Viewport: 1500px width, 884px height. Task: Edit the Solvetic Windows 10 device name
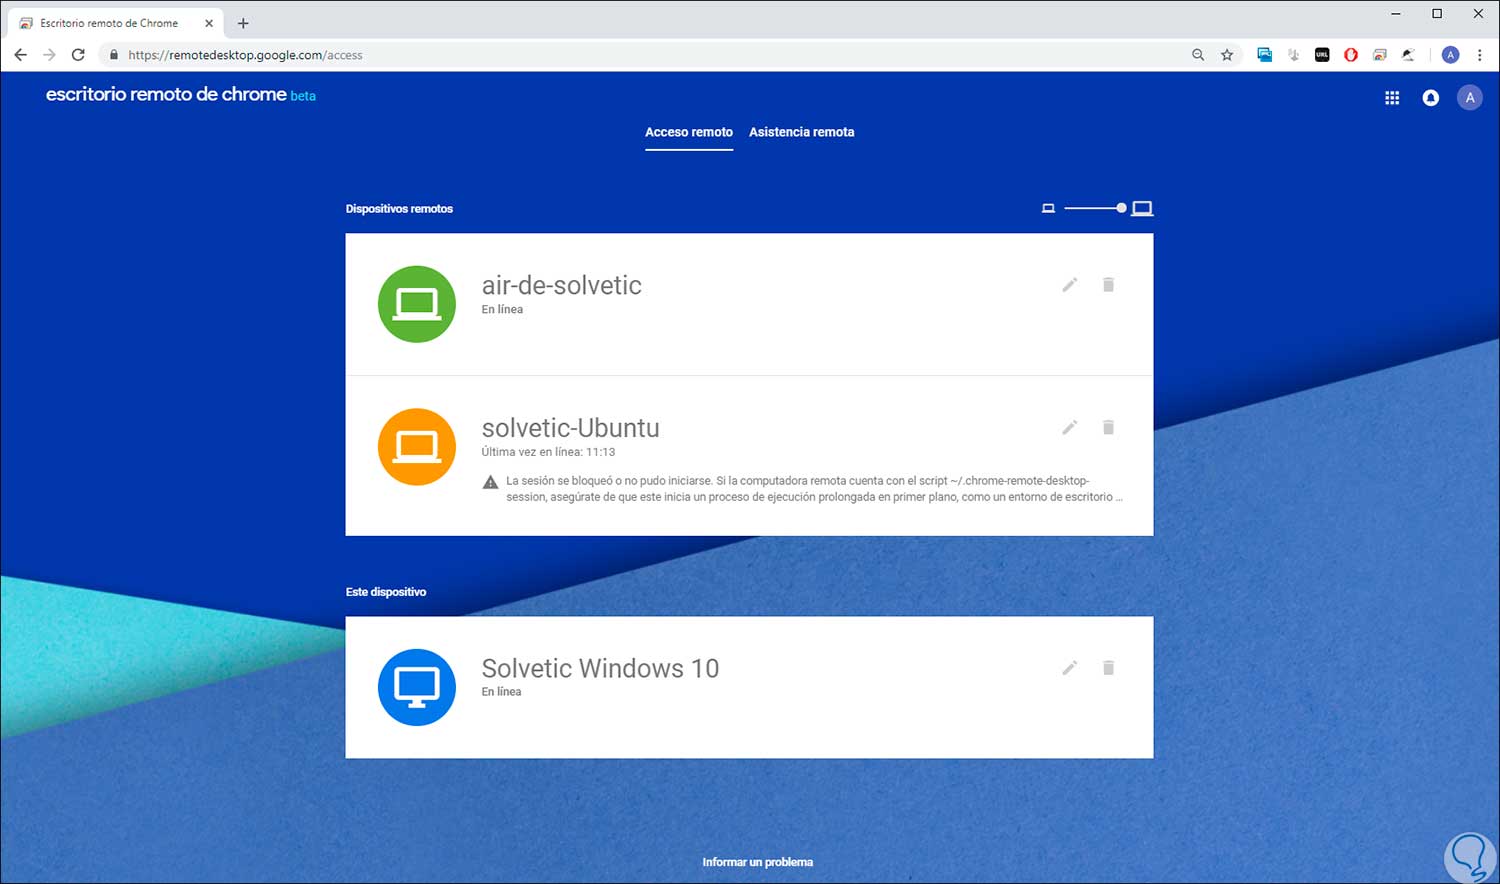point(1069,668)
